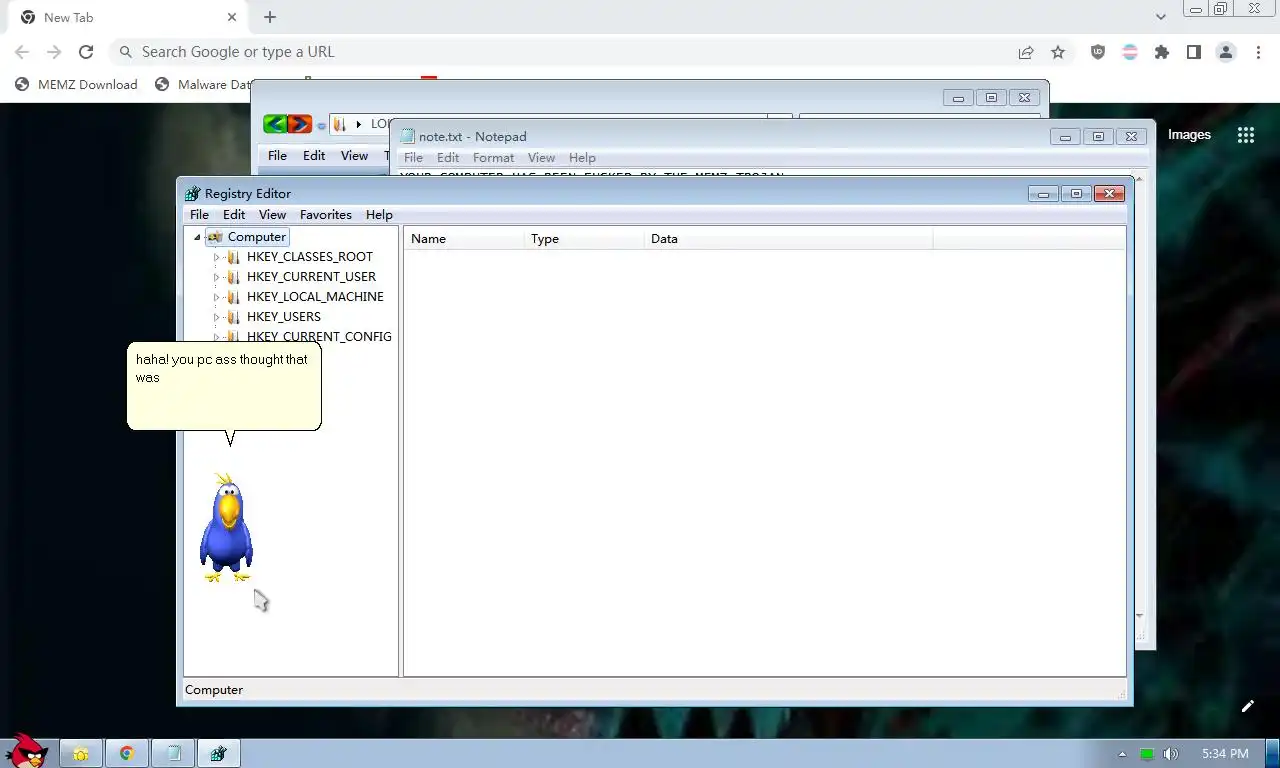The image size is (1280, 768).
Task: Open Notepad File menu
Action: [413, 158]
